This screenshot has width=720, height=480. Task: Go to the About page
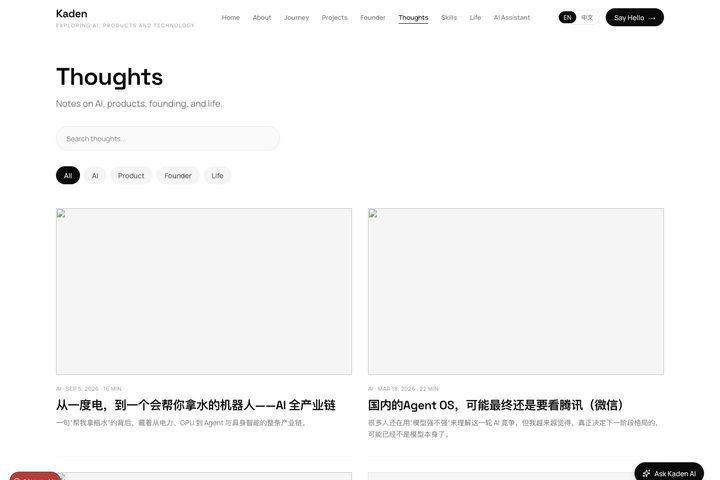(x=262, y=17)
